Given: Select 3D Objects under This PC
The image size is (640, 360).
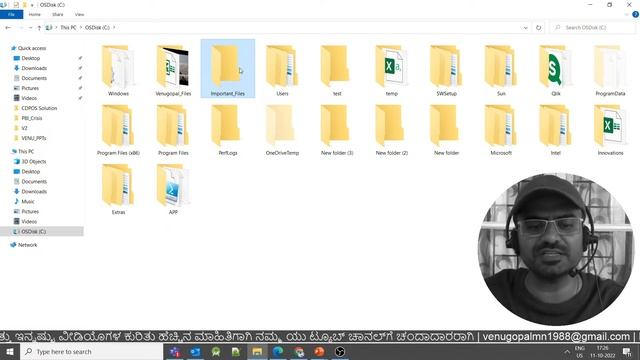Looking at the screenshot, I should click(33, 162).
